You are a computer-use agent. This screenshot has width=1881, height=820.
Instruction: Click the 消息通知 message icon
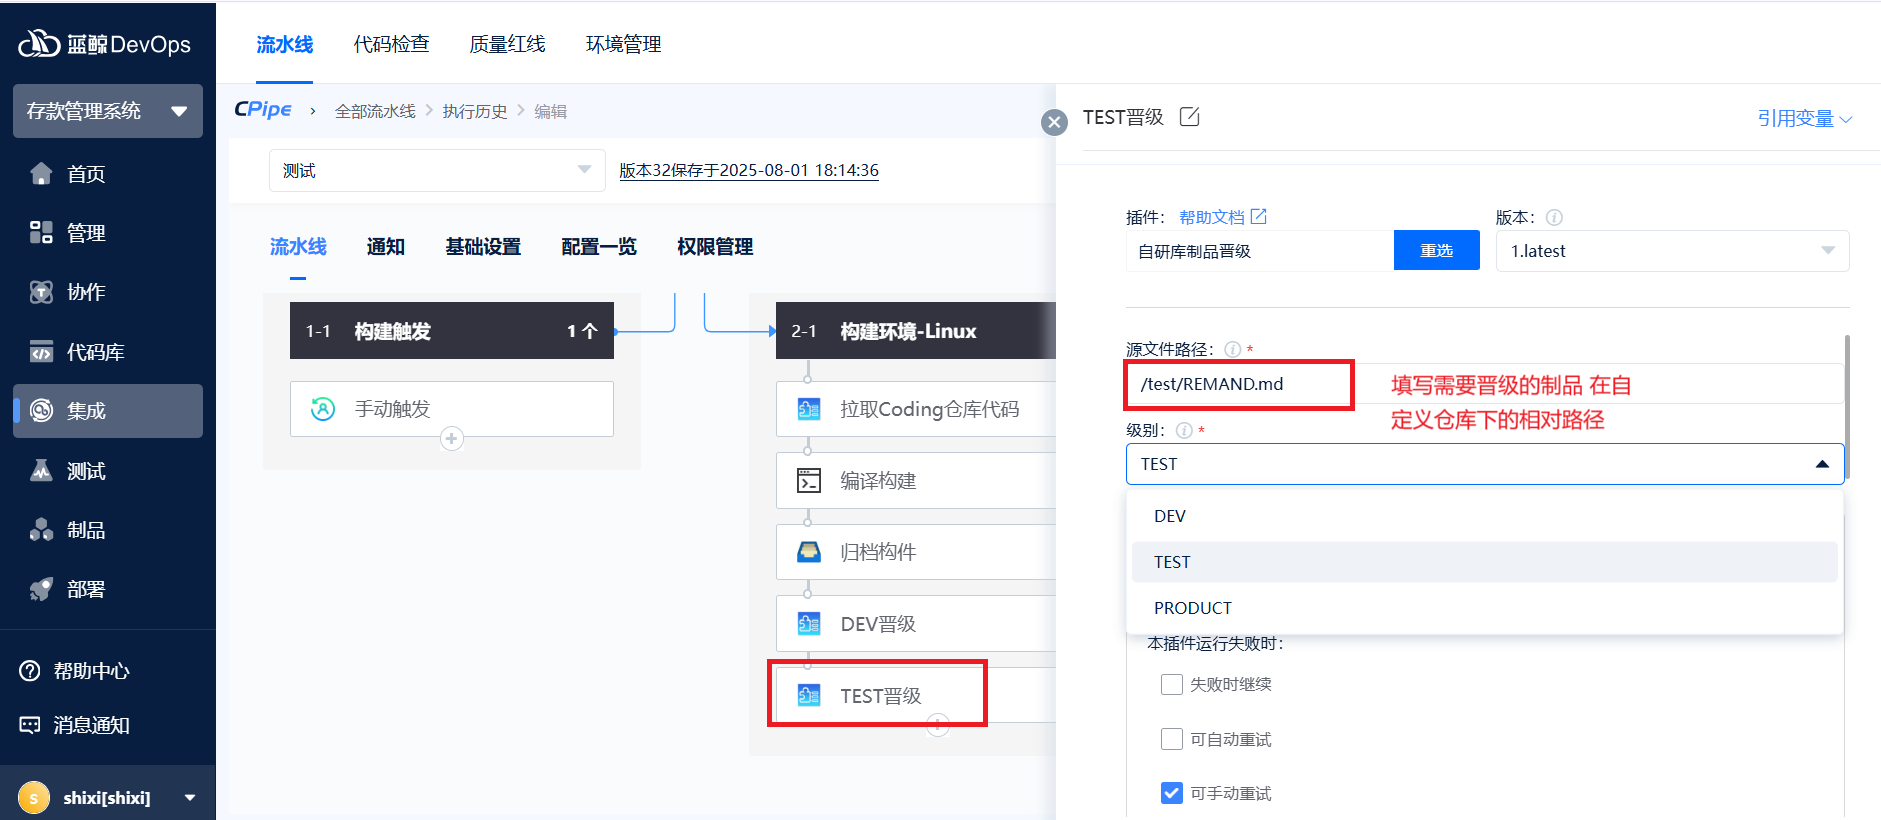coord(30,725)
